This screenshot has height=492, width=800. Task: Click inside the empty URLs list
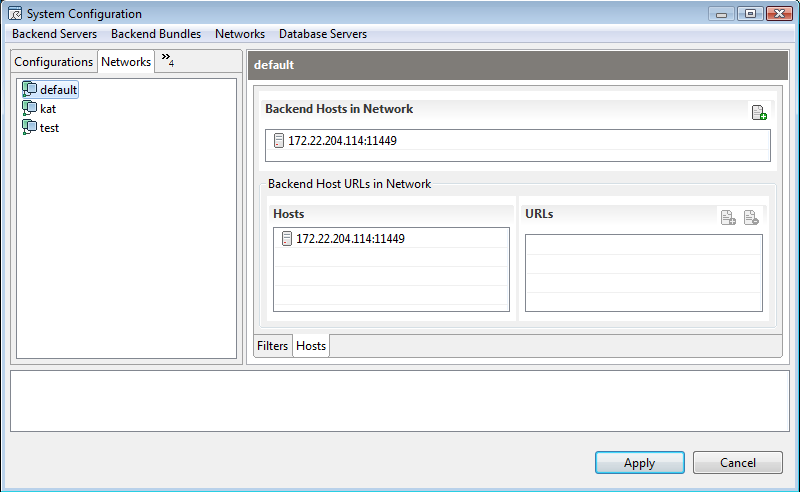644,273
